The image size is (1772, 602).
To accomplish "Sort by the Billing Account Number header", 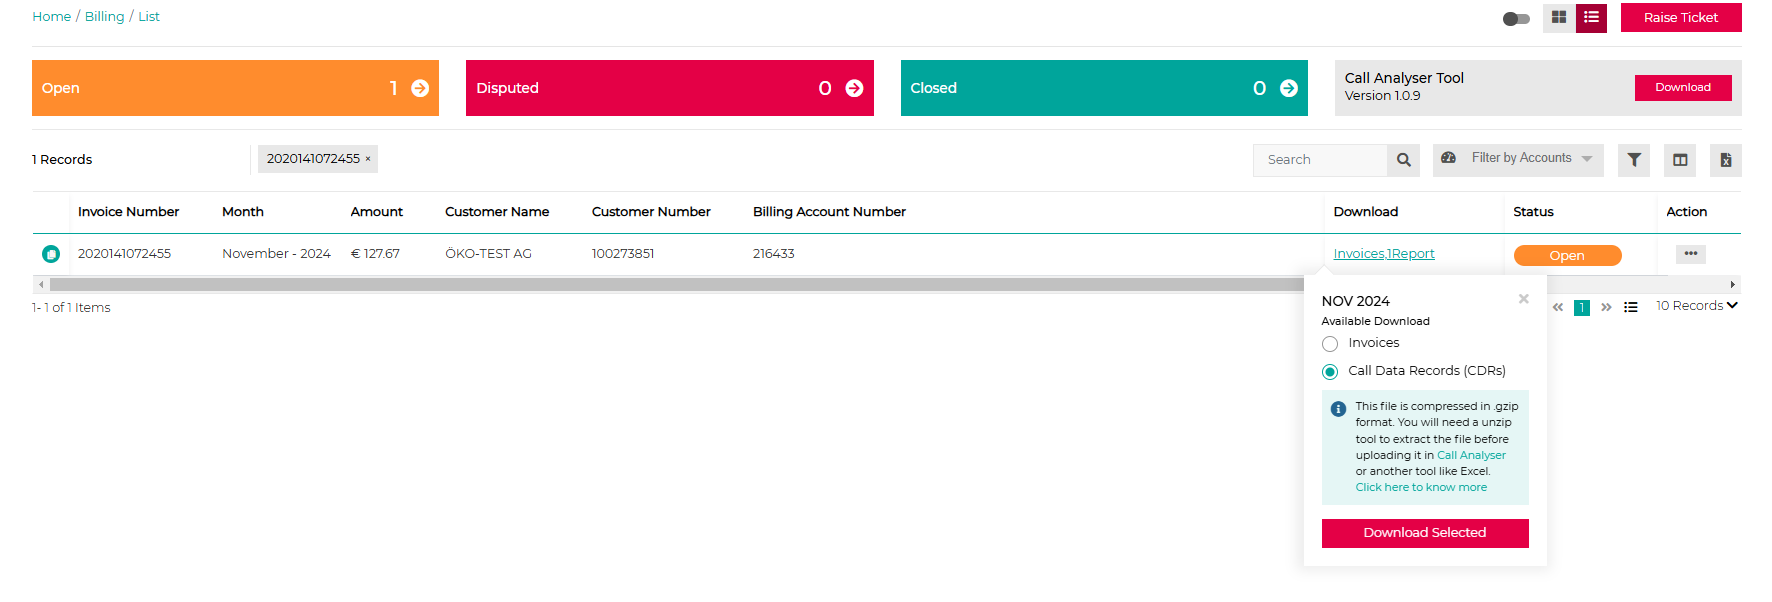I will click(829, 212).
